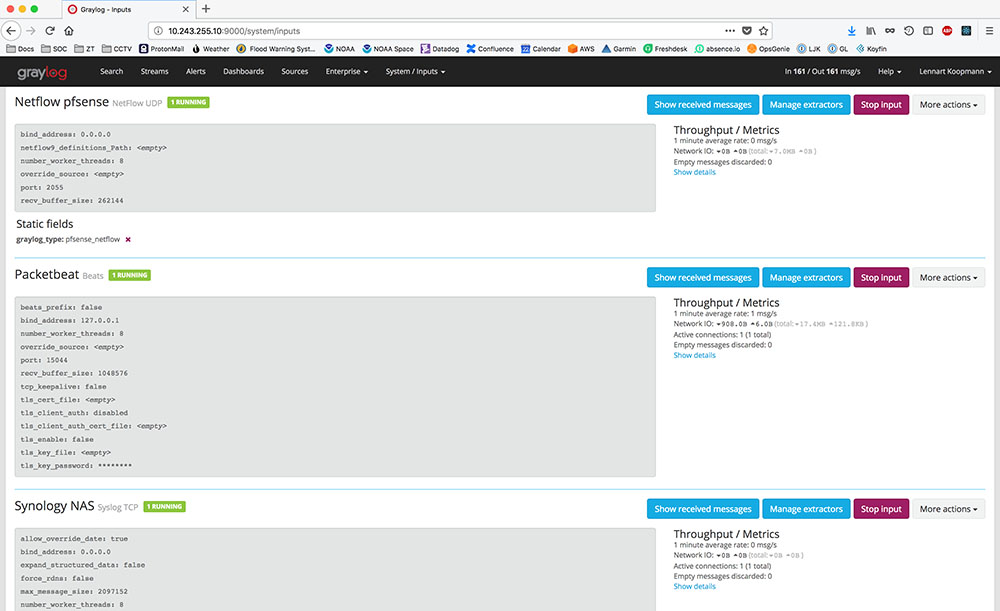Open the Docs bookmark folder
This screenshot has height=611, width=1000.
[x=20, y=48]
